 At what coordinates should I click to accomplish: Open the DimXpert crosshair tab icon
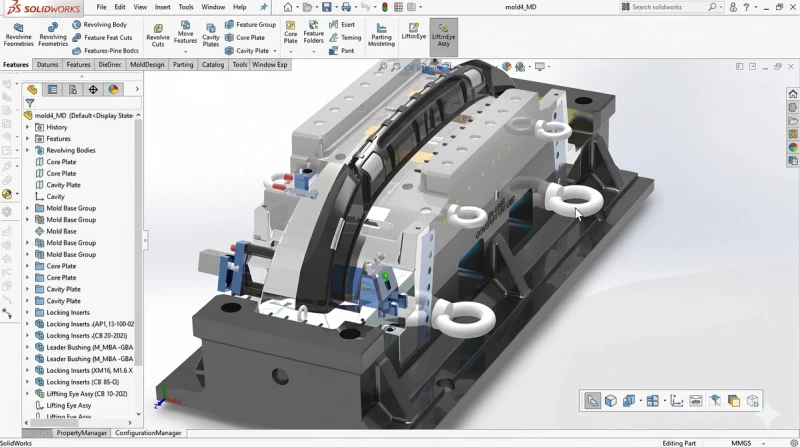point(93,89)
